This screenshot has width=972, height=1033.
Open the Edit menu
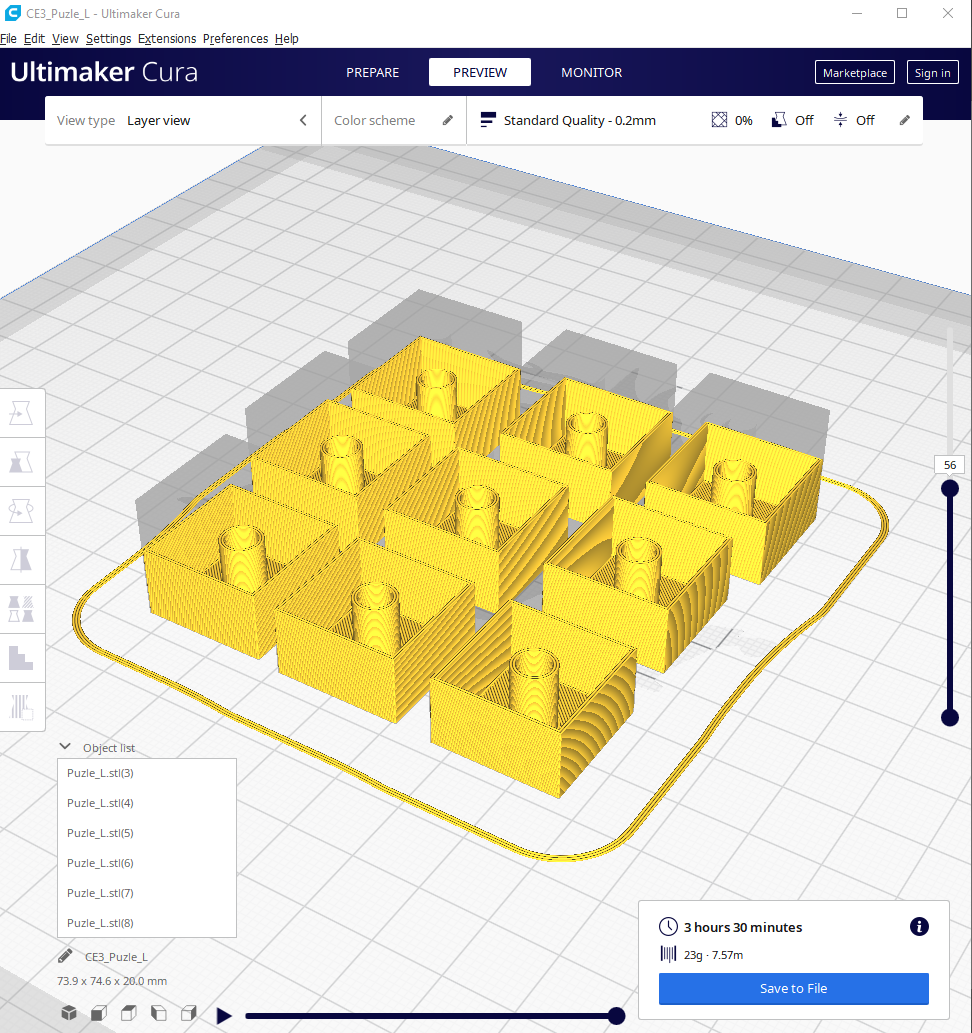pyautogui.click(x=34, y=38)
